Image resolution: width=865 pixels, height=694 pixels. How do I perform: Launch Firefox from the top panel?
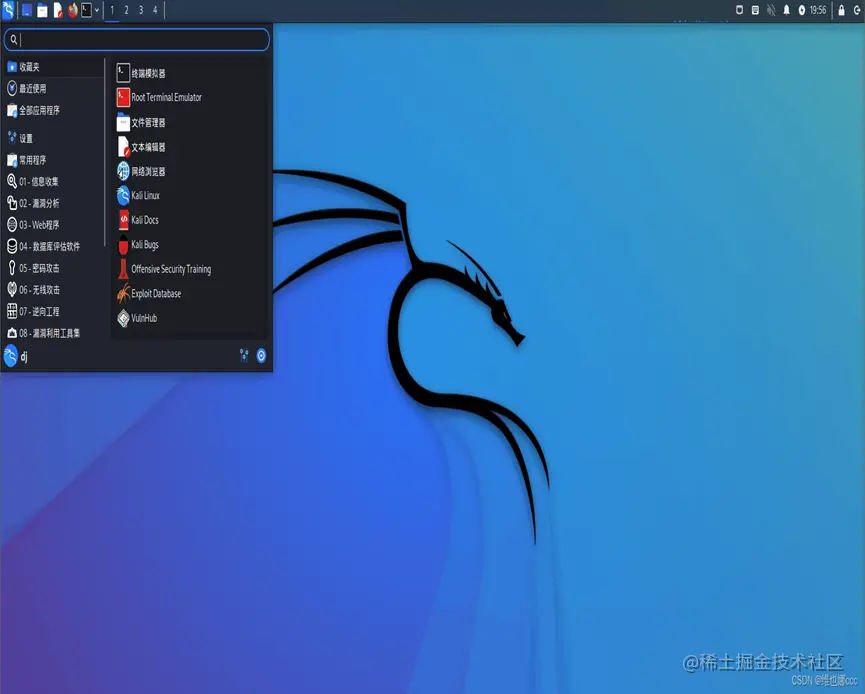(72, 10)
